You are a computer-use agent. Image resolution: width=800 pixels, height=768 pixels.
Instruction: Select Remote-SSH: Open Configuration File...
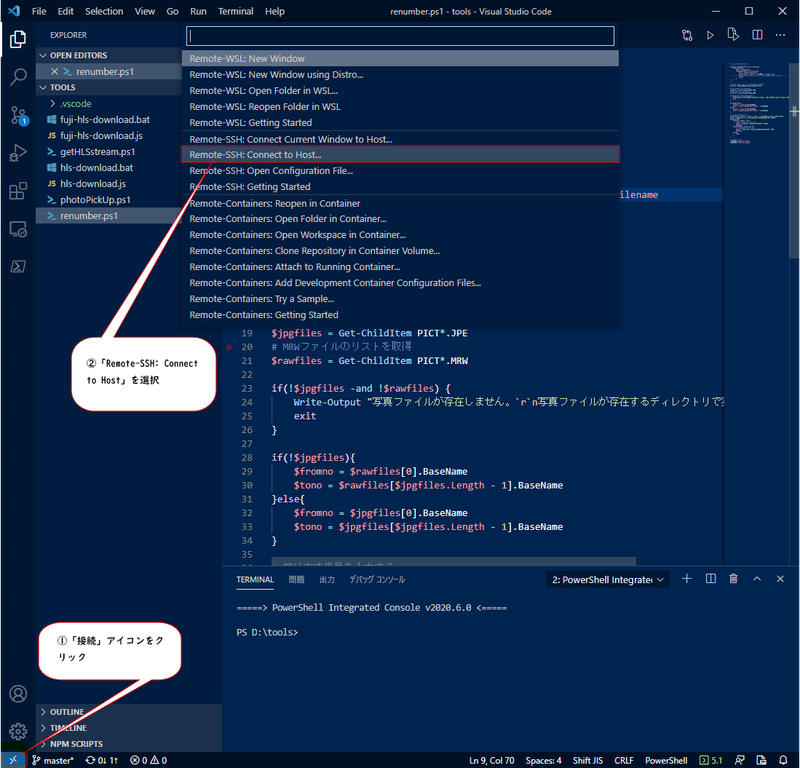(x=401, y=170)
